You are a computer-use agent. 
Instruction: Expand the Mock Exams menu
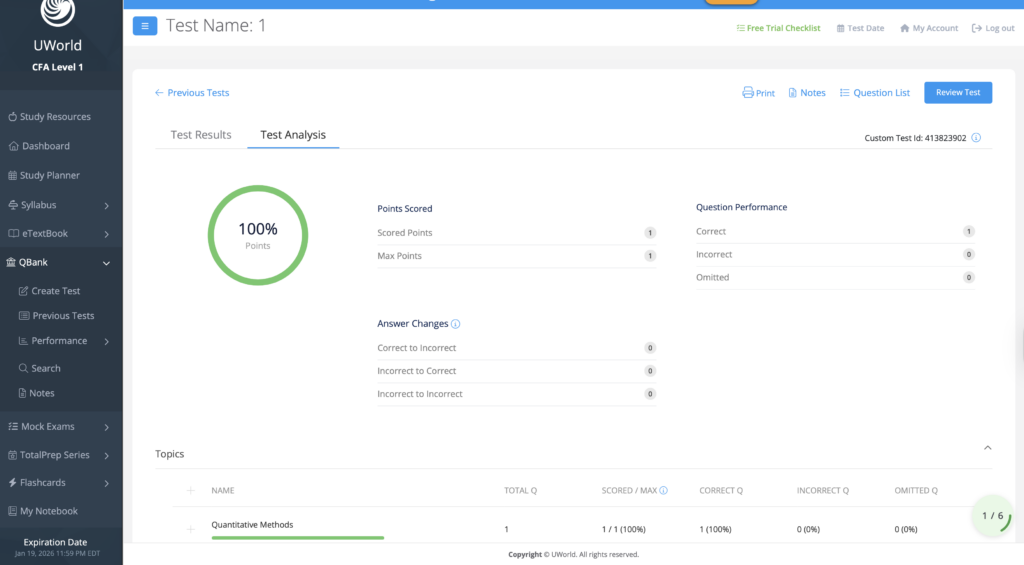106,427
